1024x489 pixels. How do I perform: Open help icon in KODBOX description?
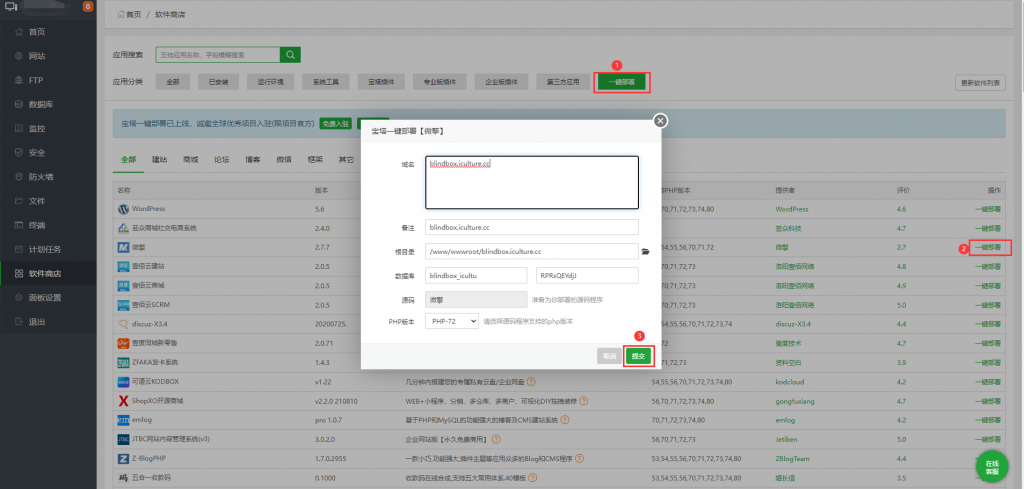tap(532, 381)
